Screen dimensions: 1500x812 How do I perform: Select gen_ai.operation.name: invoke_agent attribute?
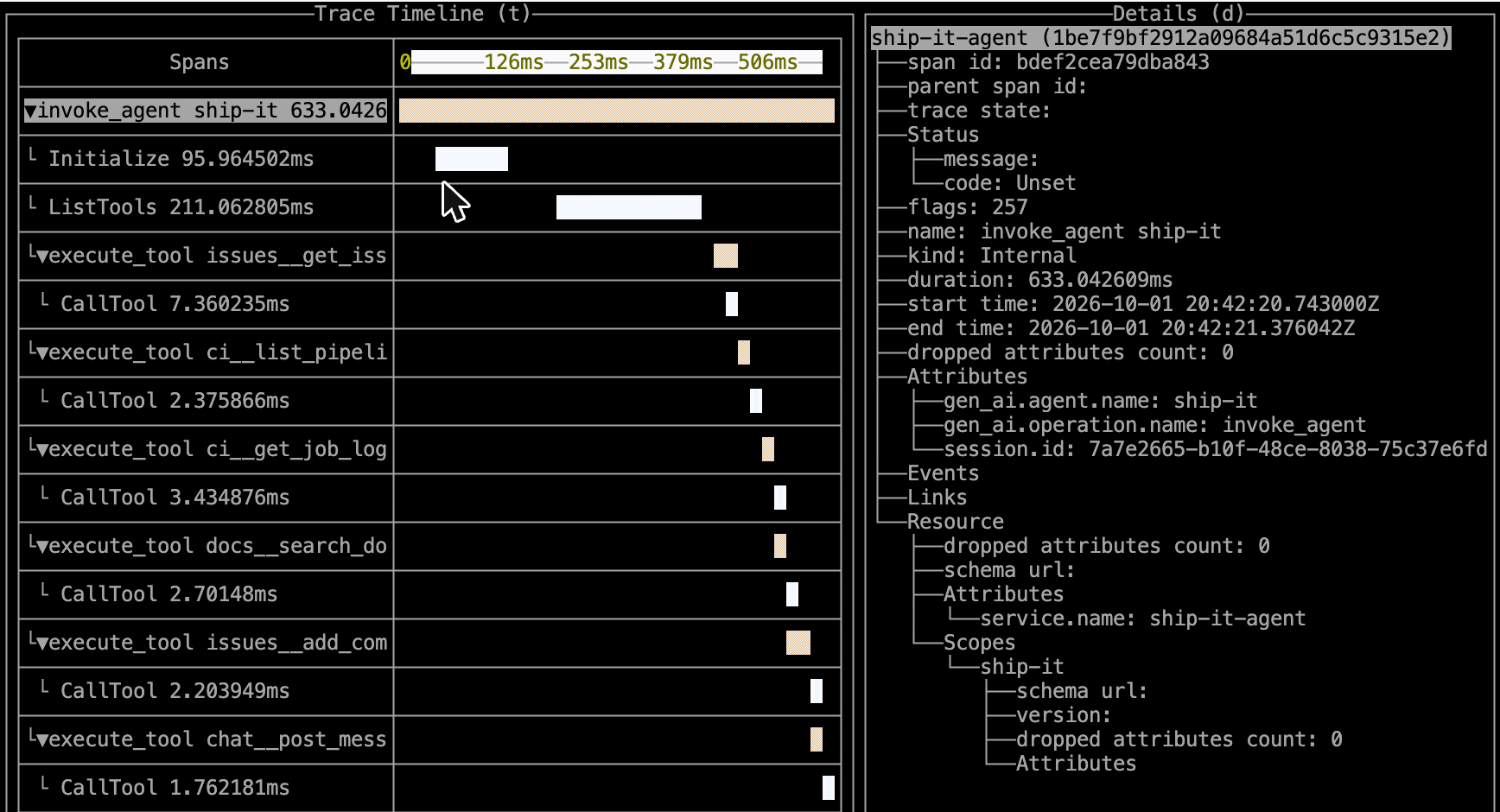[x=1155, y=424]
